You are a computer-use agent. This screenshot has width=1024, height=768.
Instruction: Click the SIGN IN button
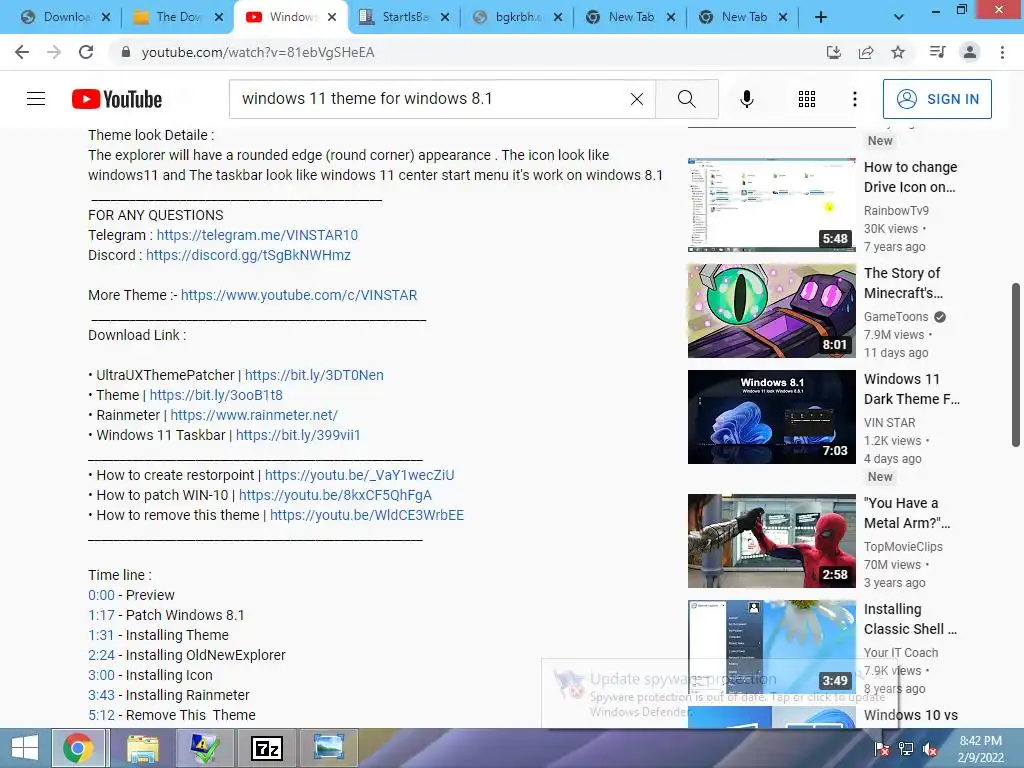(936, 99)
